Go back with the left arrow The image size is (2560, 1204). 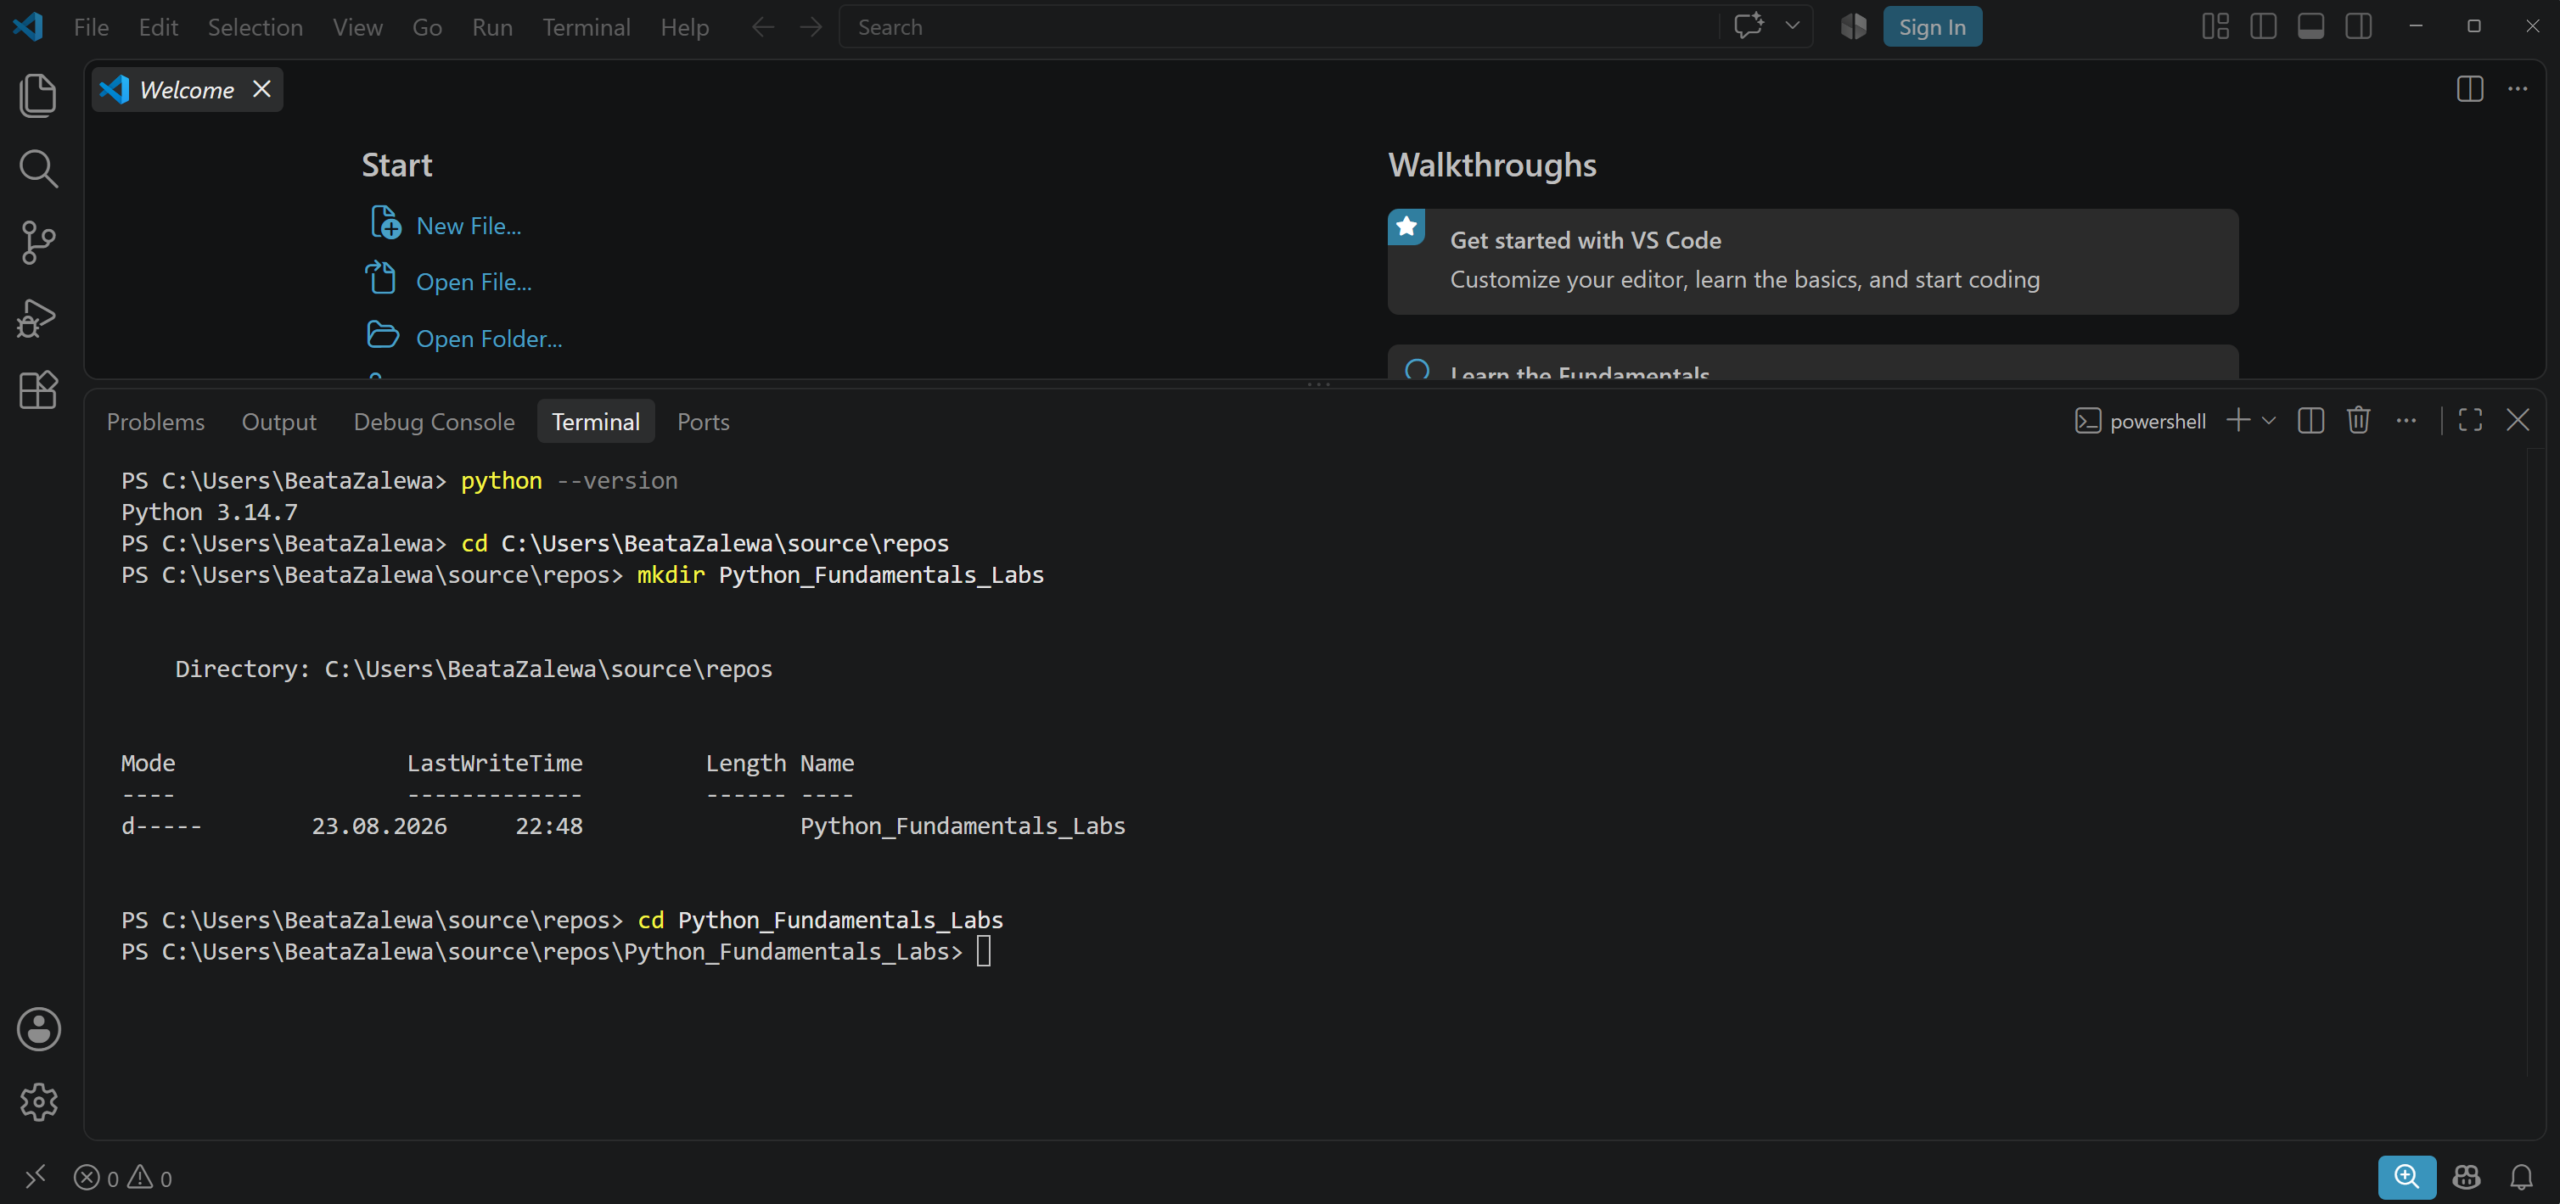click(763, 27)
